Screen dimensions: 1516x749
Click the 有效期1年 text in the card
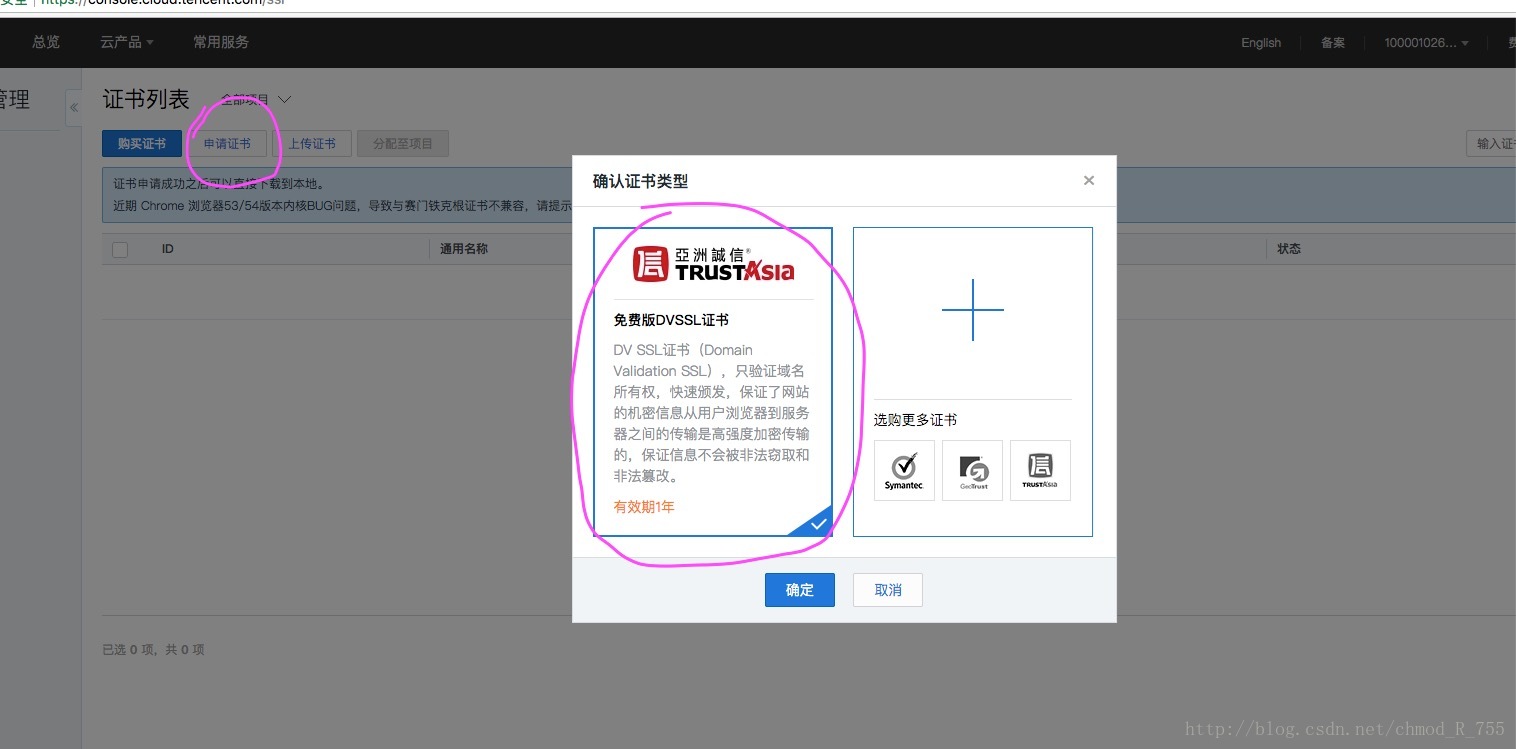[x=644, y=507]
